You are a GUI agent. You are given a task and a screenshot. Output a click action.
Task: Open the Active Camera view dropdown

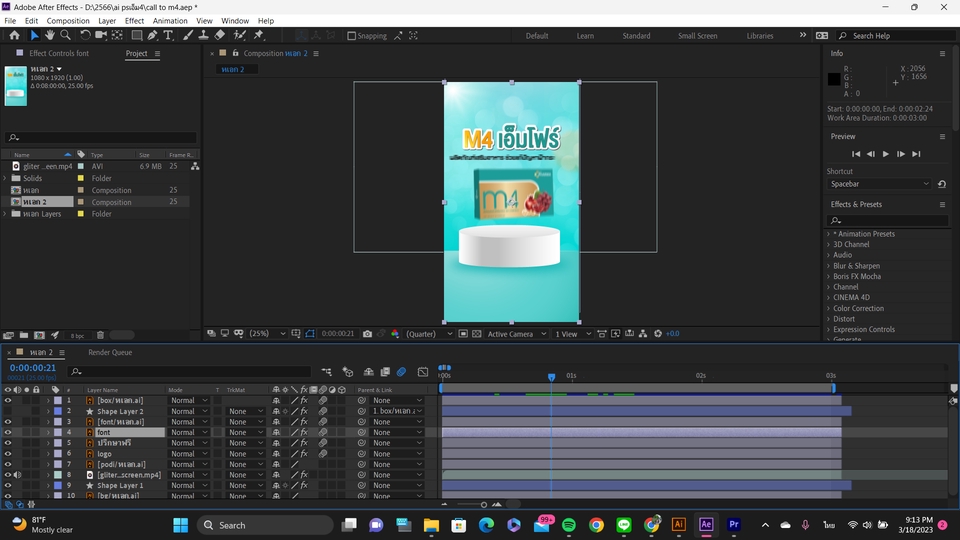pyautogui.click(x=516, y=334)
